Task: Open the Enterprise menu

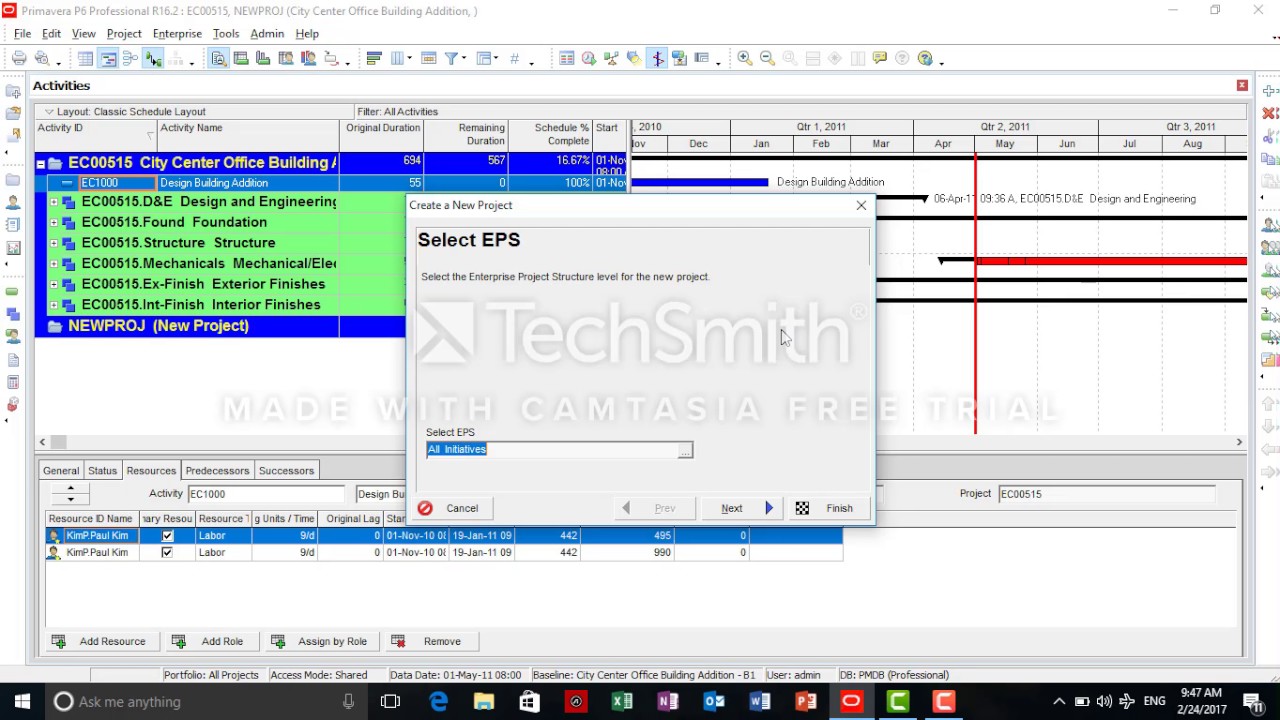Action: point(177,33)
